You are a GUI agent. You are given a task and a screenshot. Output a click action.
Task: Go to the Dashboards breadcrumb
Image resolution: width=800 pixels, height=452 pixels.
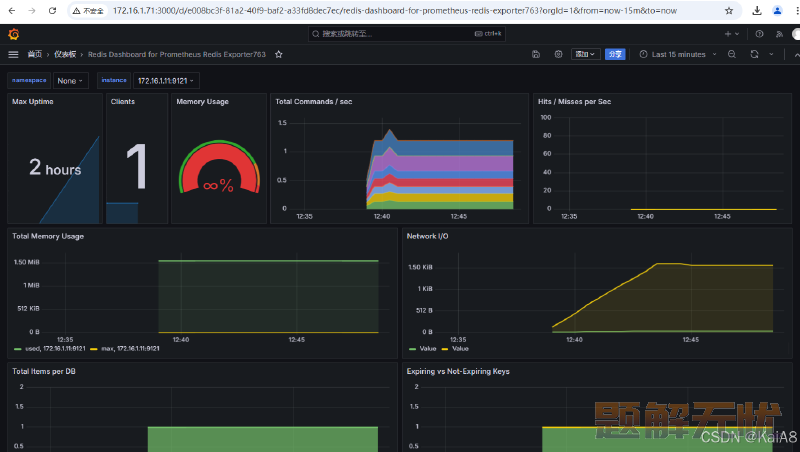pyautogui.click(x=65, y=54)
